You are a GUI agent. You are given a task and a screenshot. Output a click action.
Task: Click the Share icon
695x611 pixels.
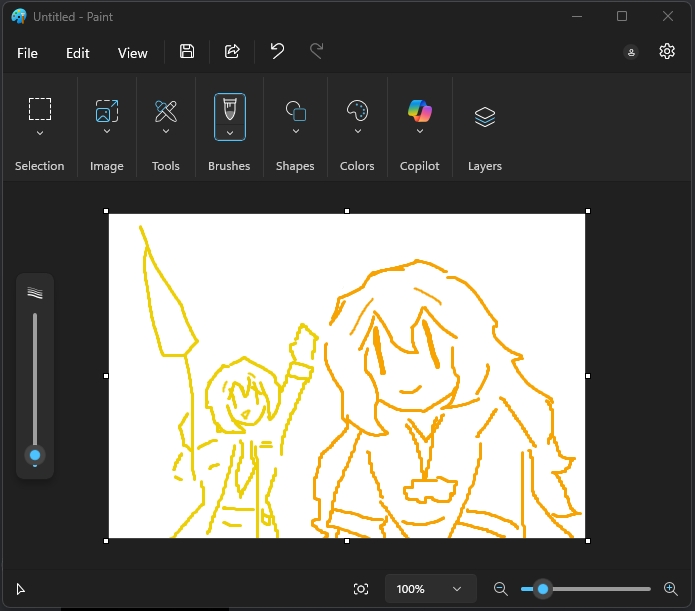click(x=232, y=52)
